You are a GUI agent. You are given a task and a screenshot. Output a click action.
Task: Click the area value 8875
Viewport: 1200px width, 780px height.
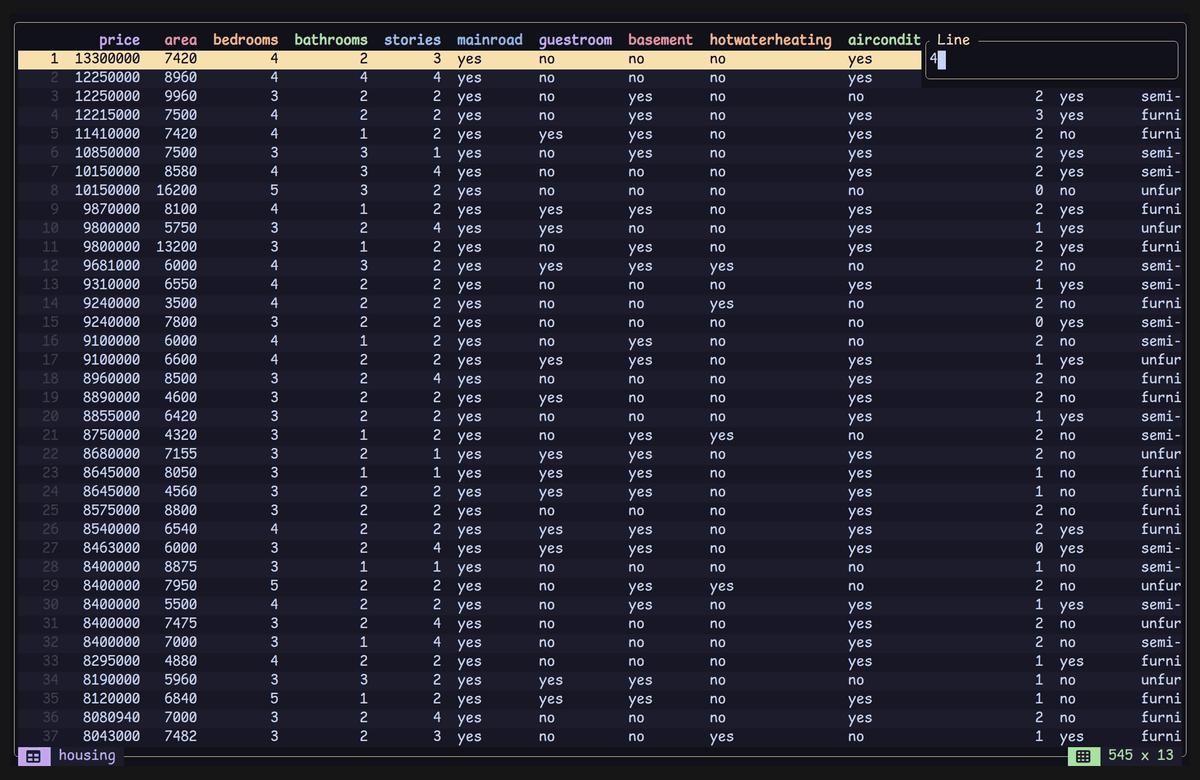pyautogui.click(x=181, y=568)
